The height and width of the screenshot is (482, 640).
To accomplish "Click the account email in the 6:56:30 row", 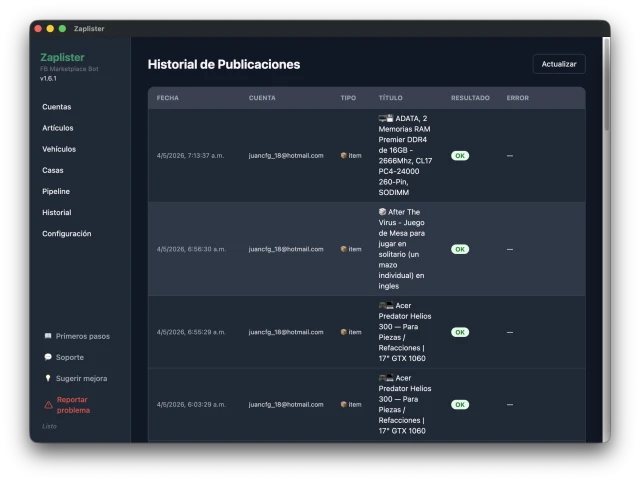I will [x=286, y=249].
